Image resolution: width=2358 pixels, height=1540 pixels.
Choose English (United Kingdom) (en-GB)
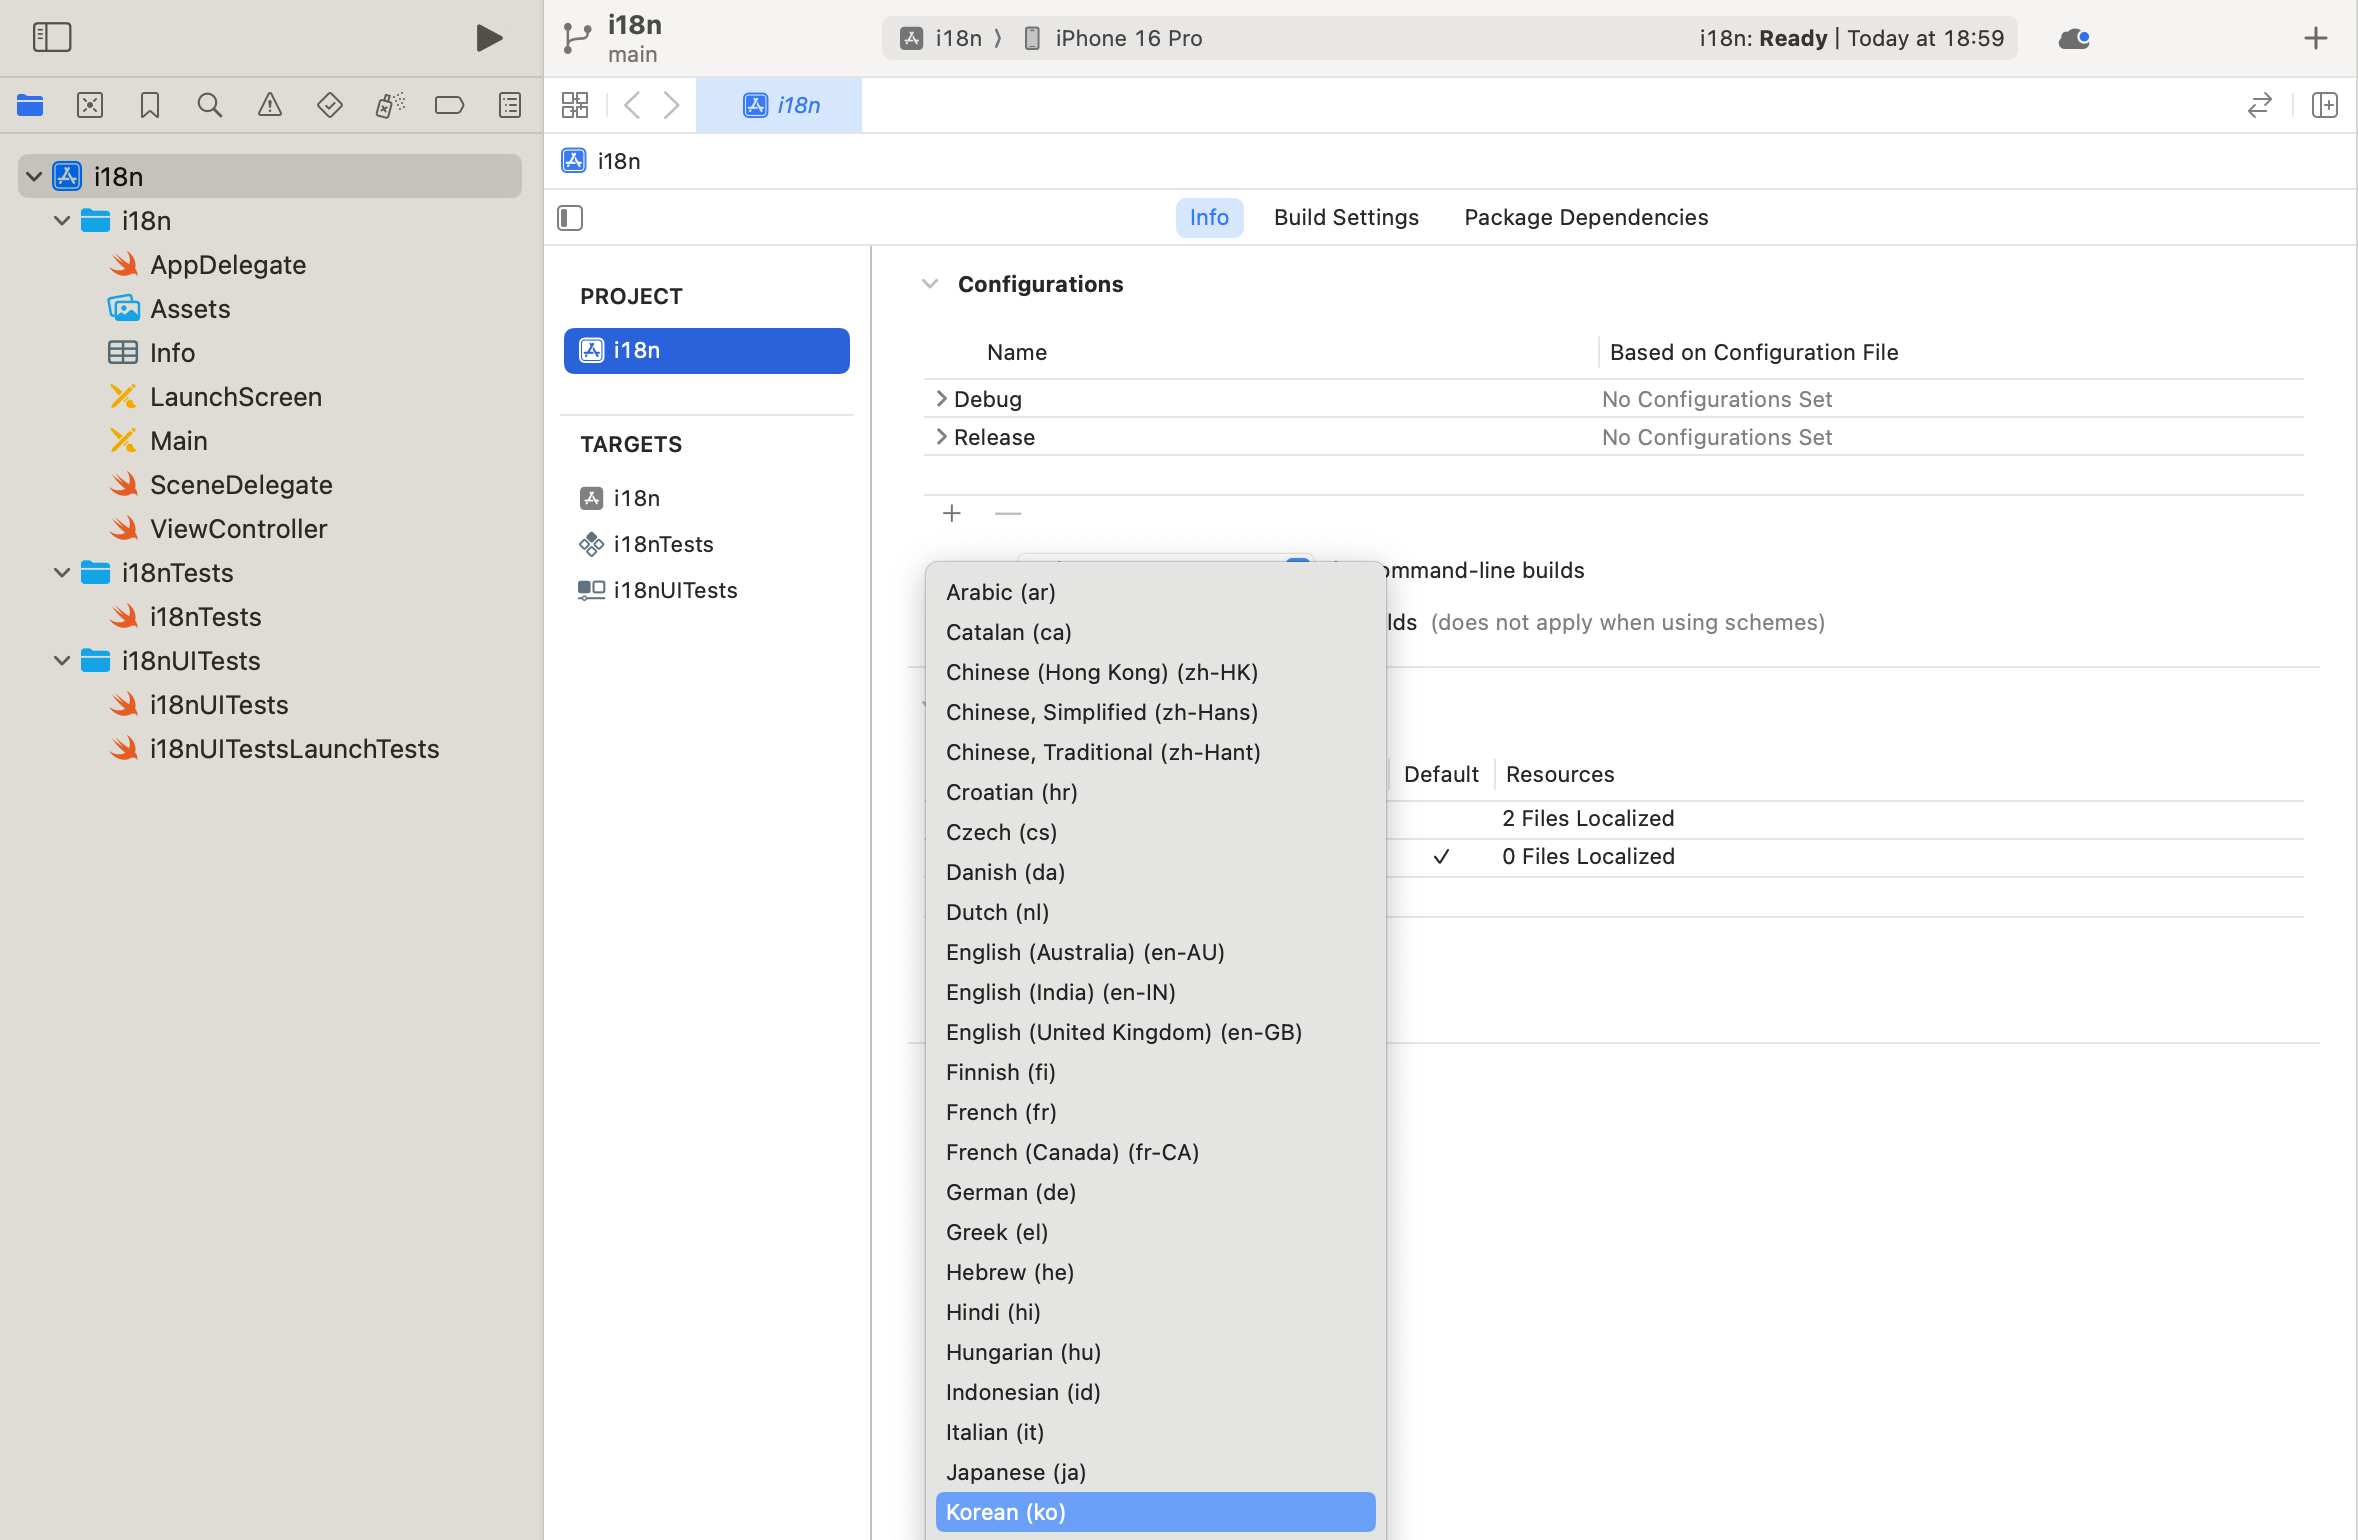click(x=1155, y=1032)
